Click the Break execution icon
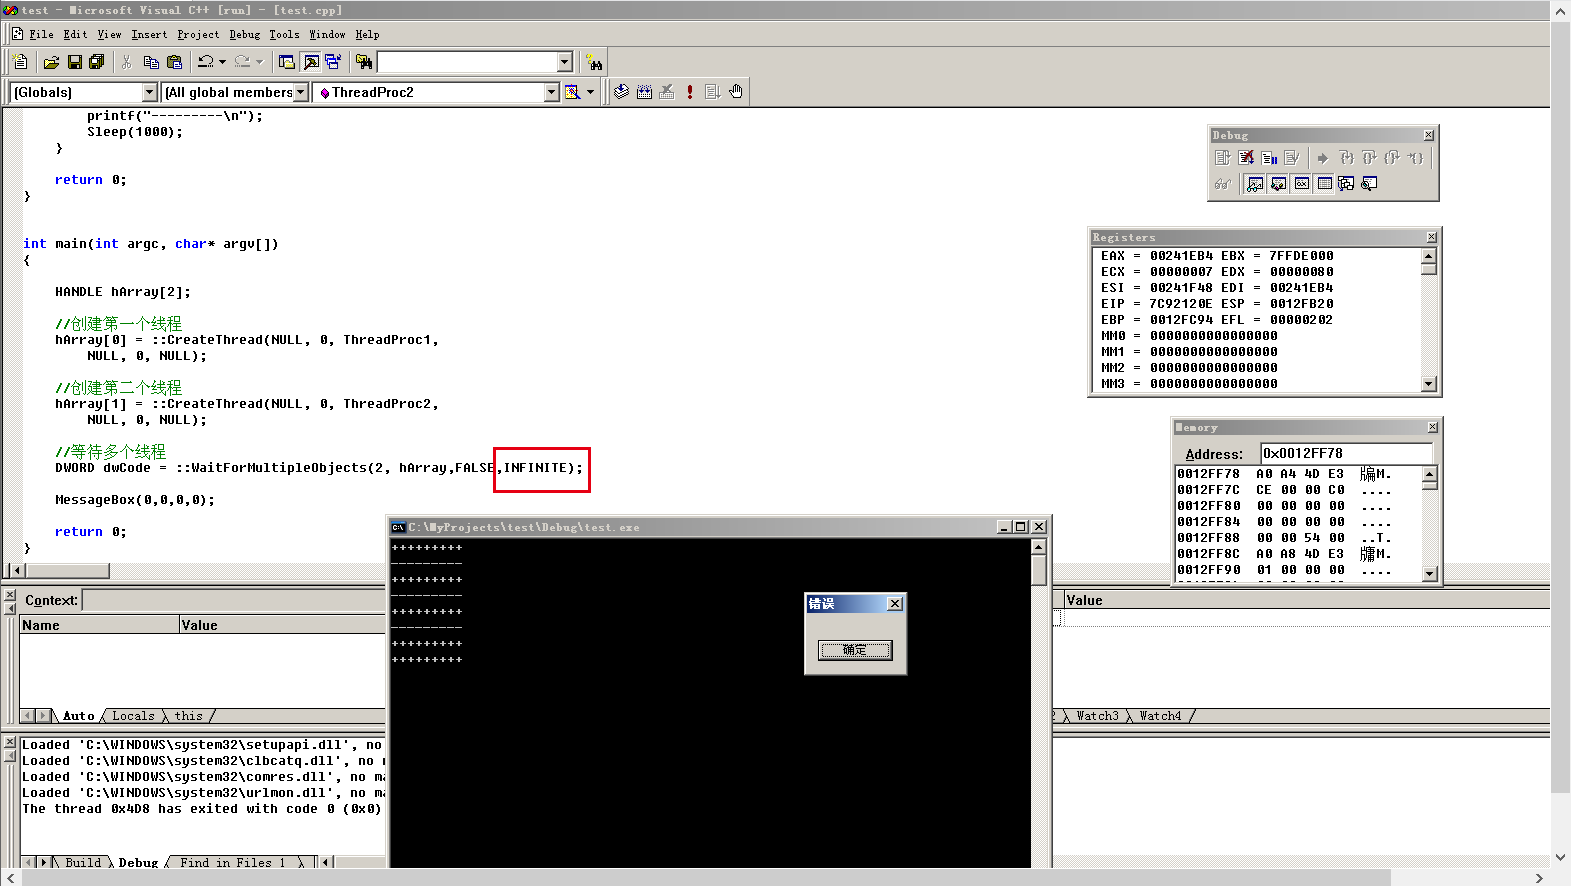The width and height of the screenshot is (1571, 886). pyautogui.click(x=1269, y=158)
